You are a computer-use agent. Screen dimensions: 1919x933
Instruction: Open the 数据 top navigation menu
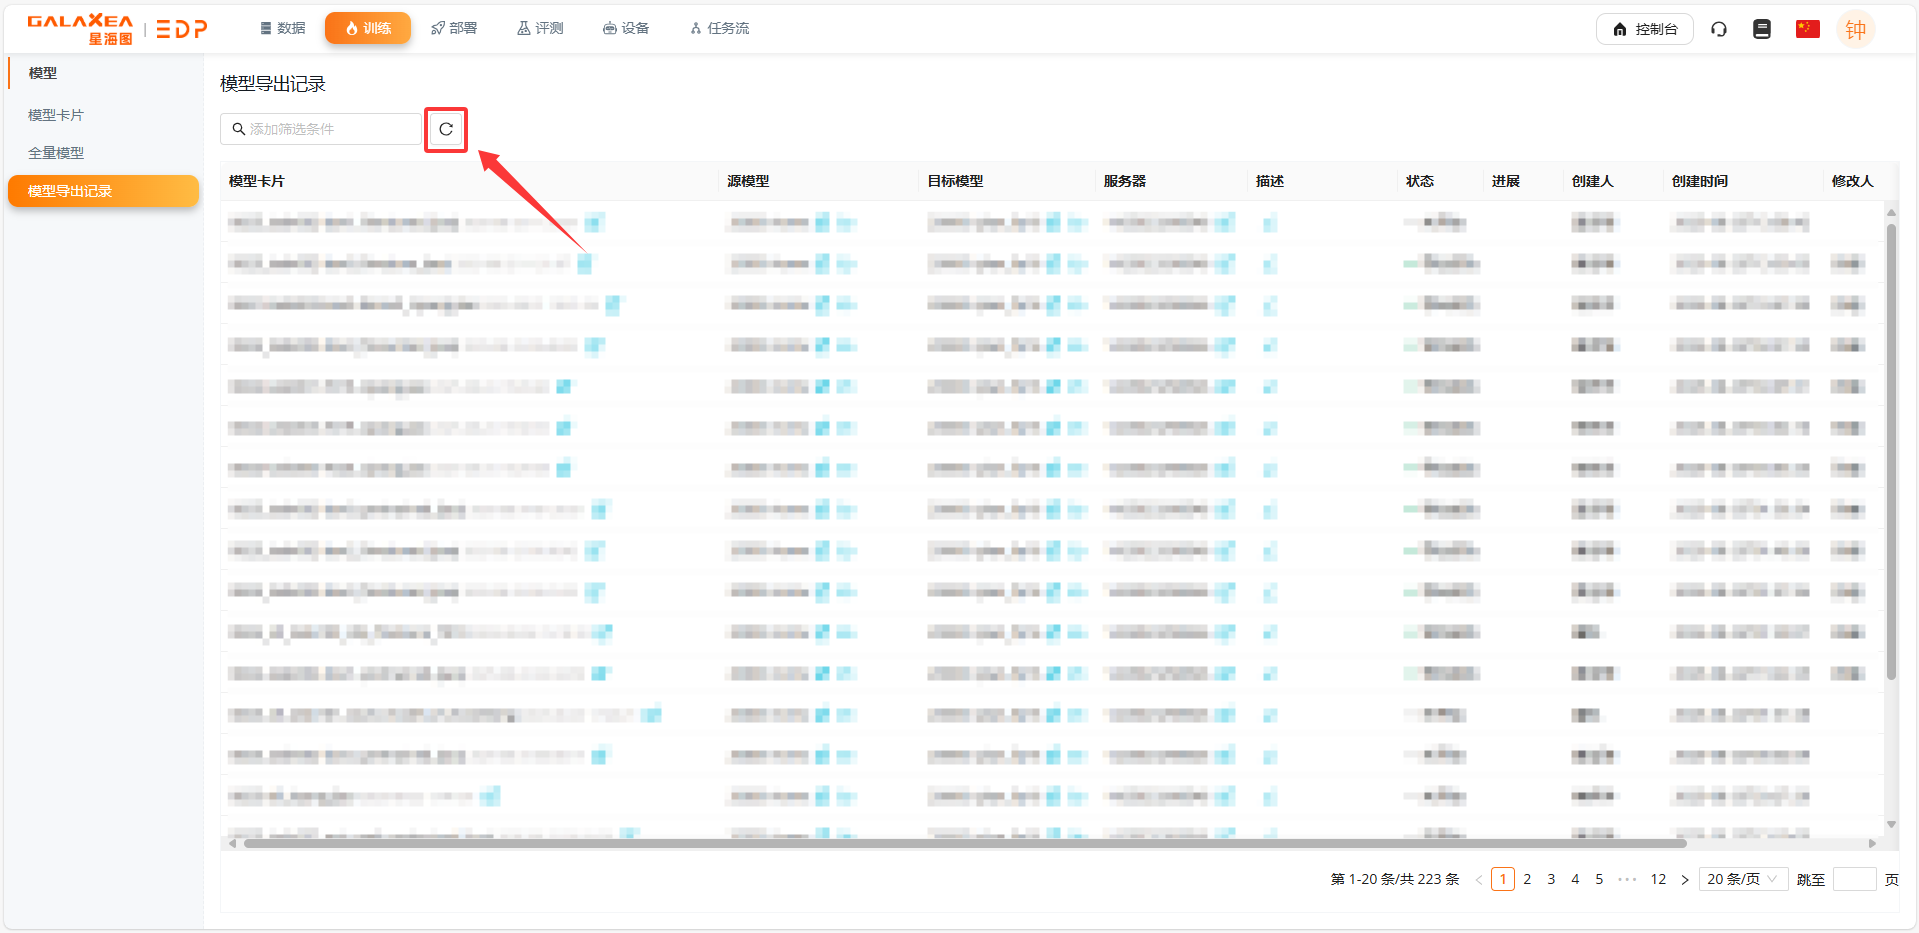click(282, 28)
